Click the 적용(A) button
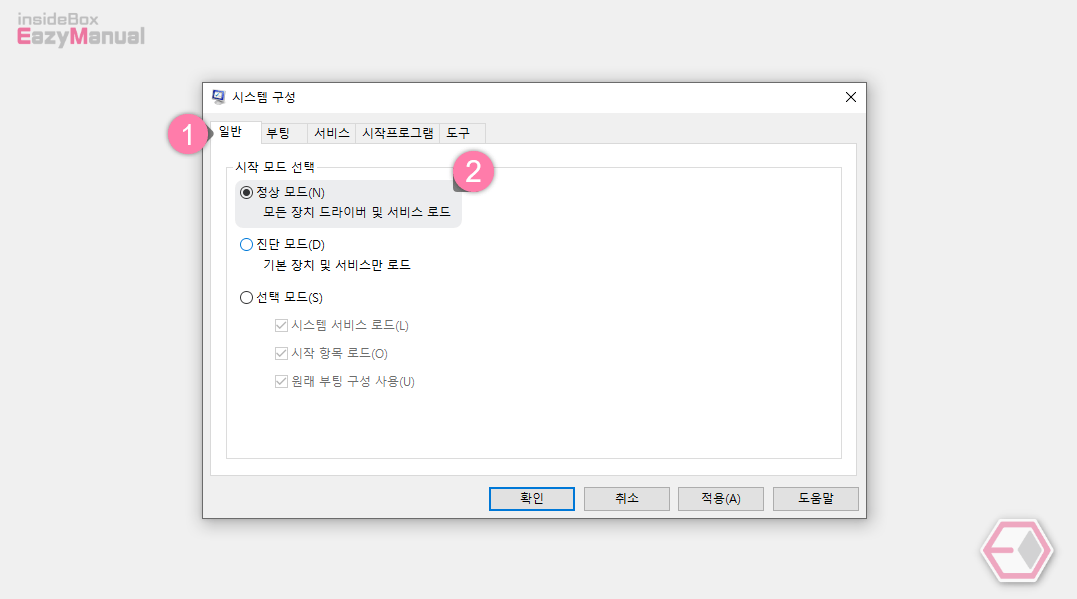The width and height of the screenshot is (1077, 599). pyautogui.click(x=721, y=499)
